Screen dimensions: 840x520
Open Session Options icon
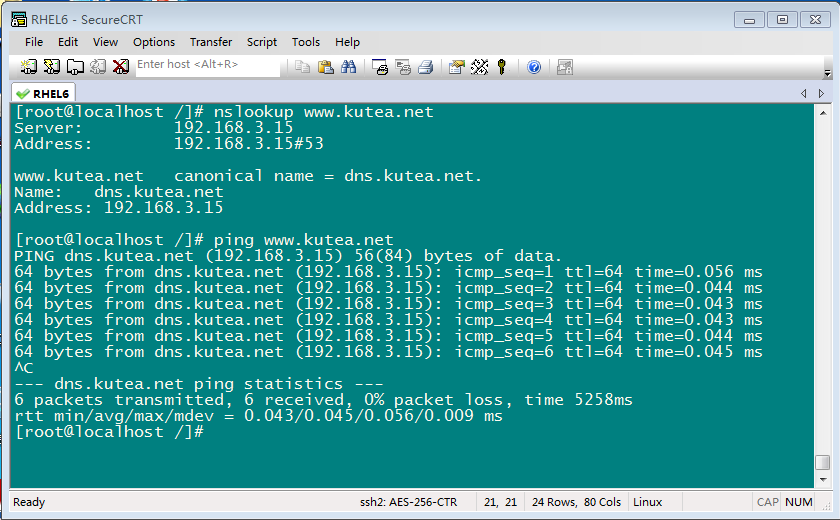456,67
